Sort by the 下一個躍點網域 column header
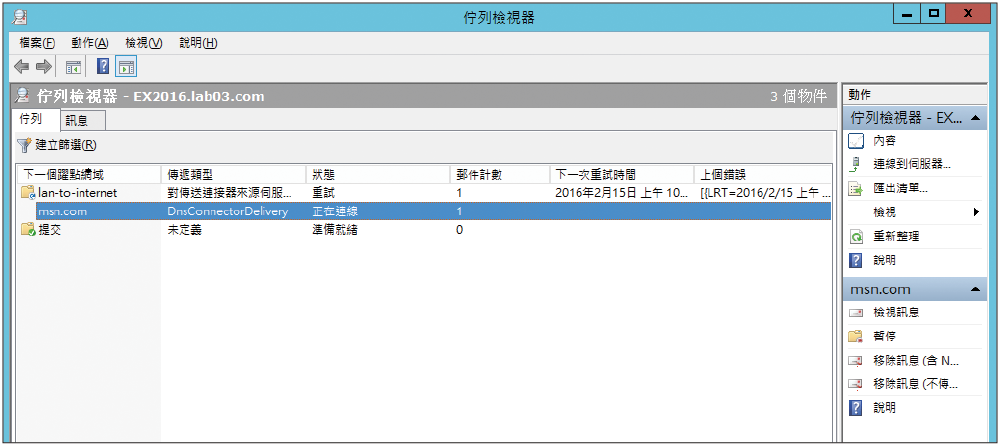 point(90,174)
